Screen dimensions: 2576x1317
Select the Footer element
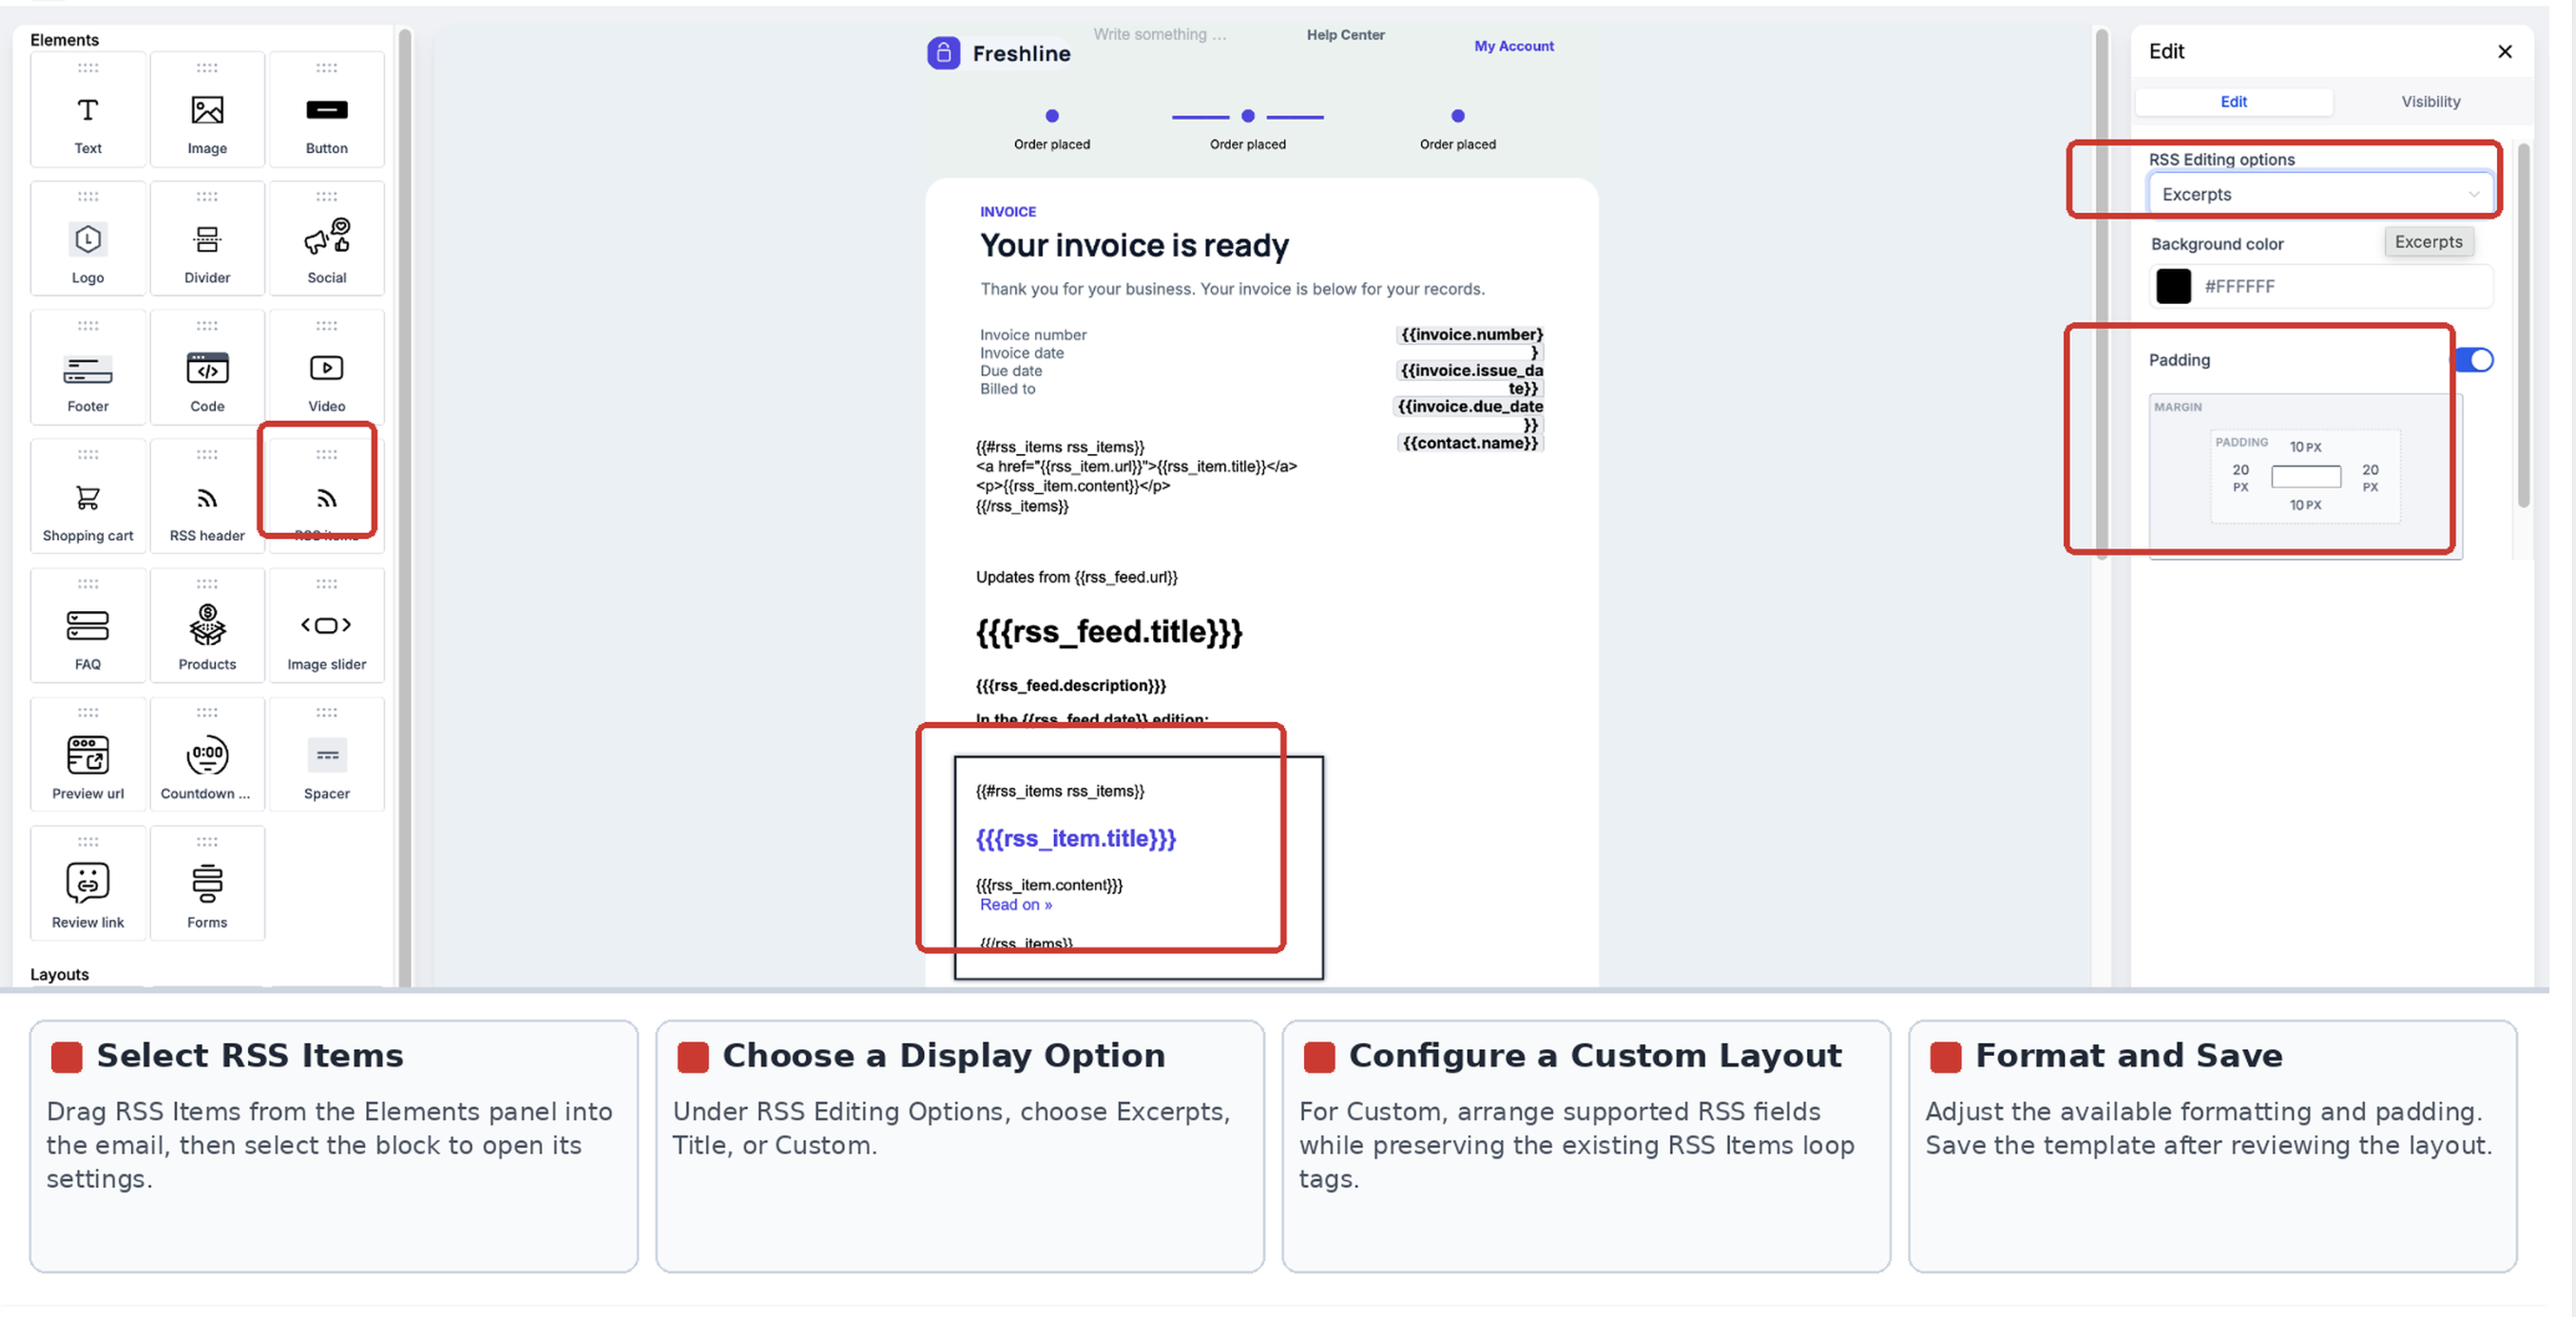(88, 368)
